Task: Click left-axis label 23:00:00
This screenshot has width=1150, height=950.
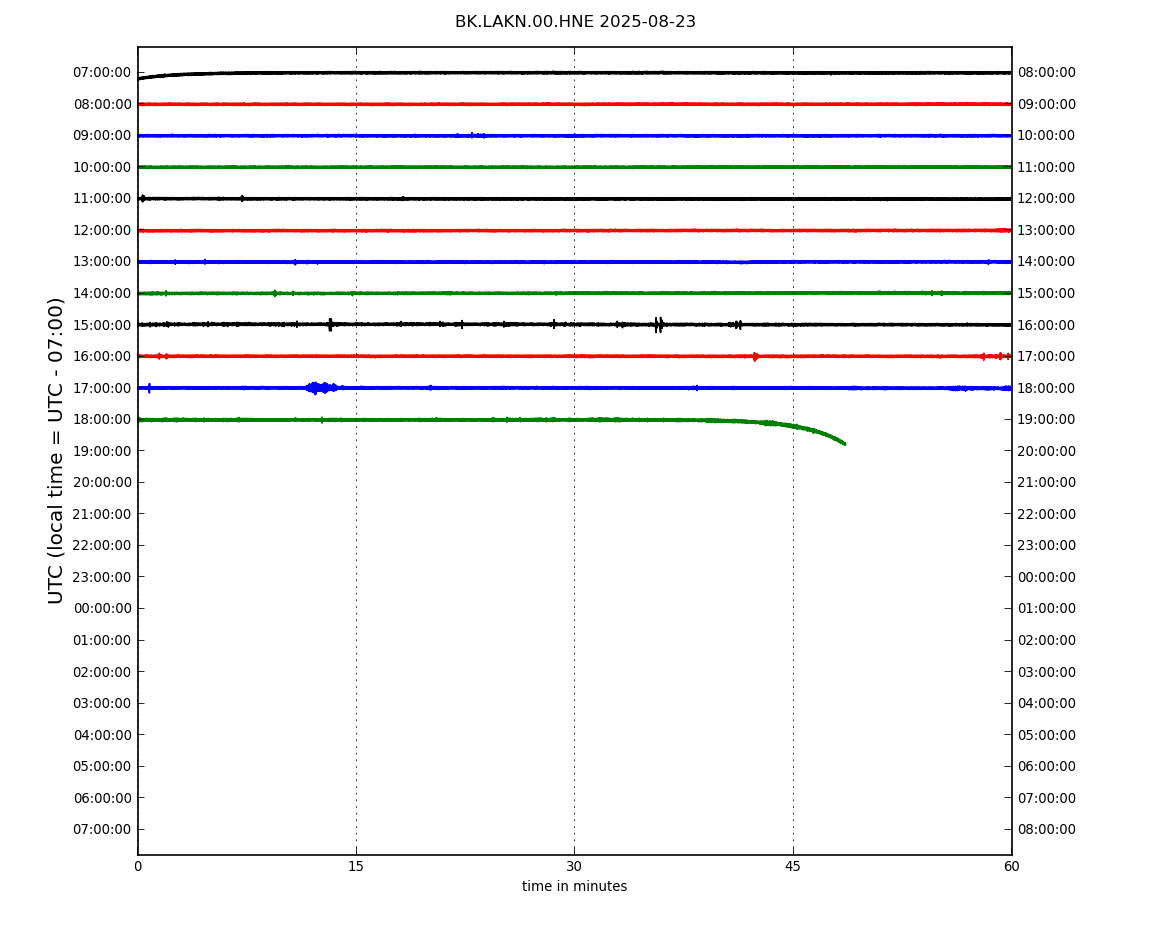Action: 103,577
